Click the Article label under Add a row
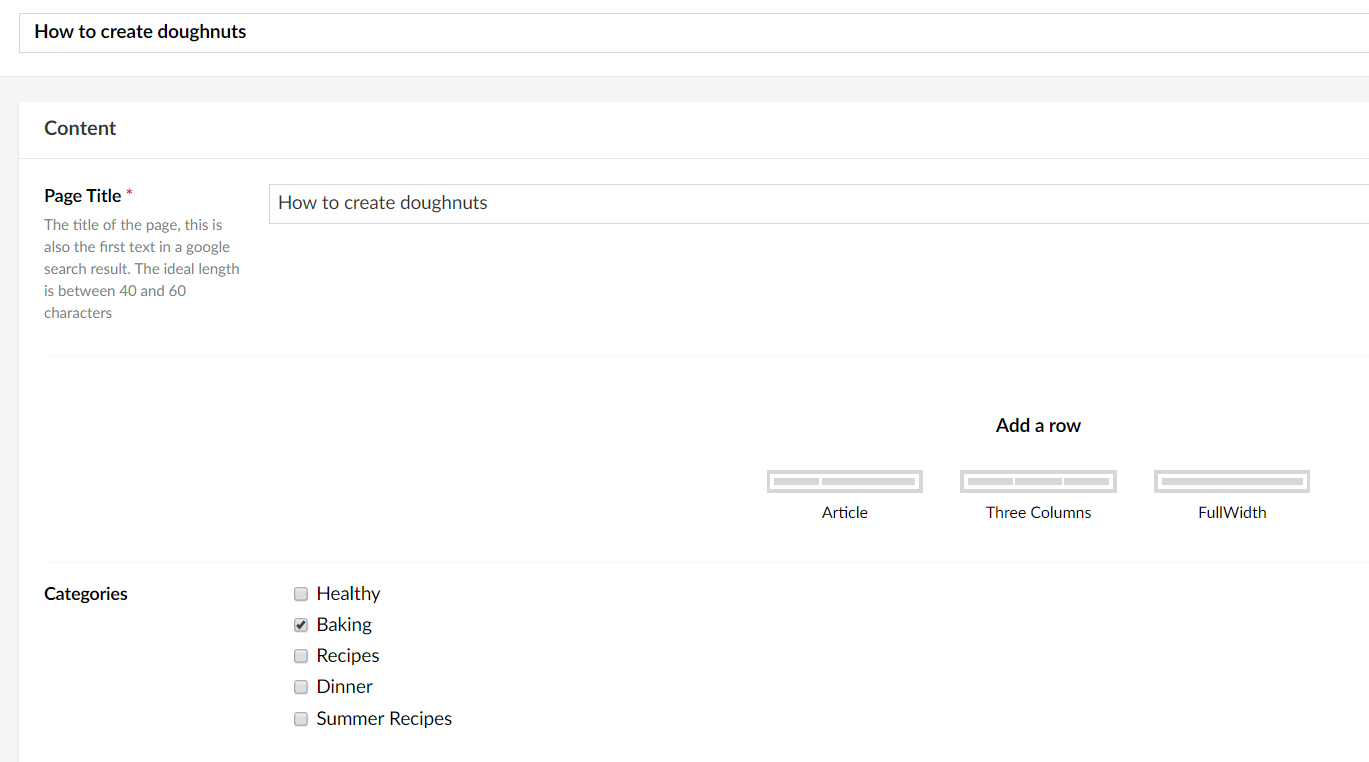Viewport: 1369px width, 762px height. 844,512
